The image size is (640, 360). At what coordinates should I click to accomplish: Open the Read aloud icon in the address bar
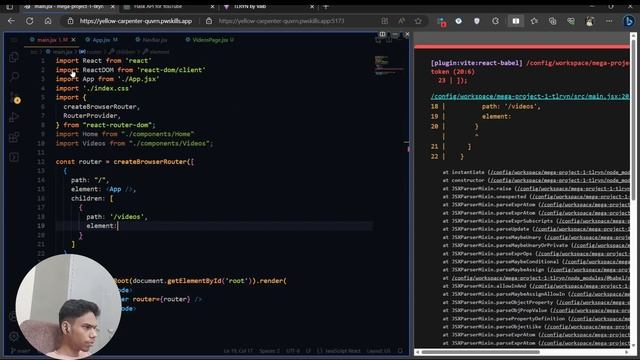402,21
